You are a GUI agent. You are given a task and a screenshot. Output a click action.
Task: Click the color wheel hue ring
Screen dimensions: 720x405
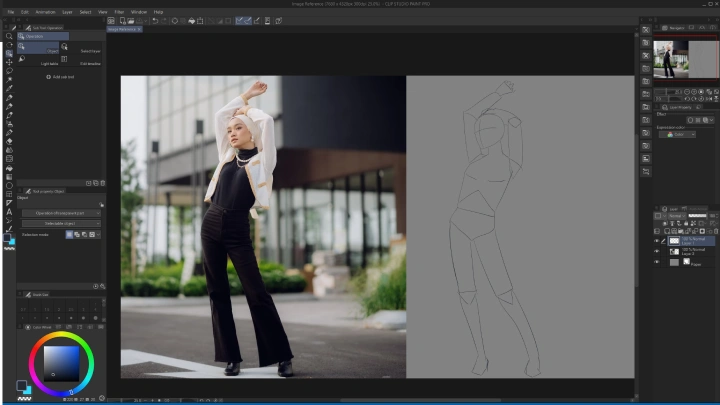pos(62,336)
